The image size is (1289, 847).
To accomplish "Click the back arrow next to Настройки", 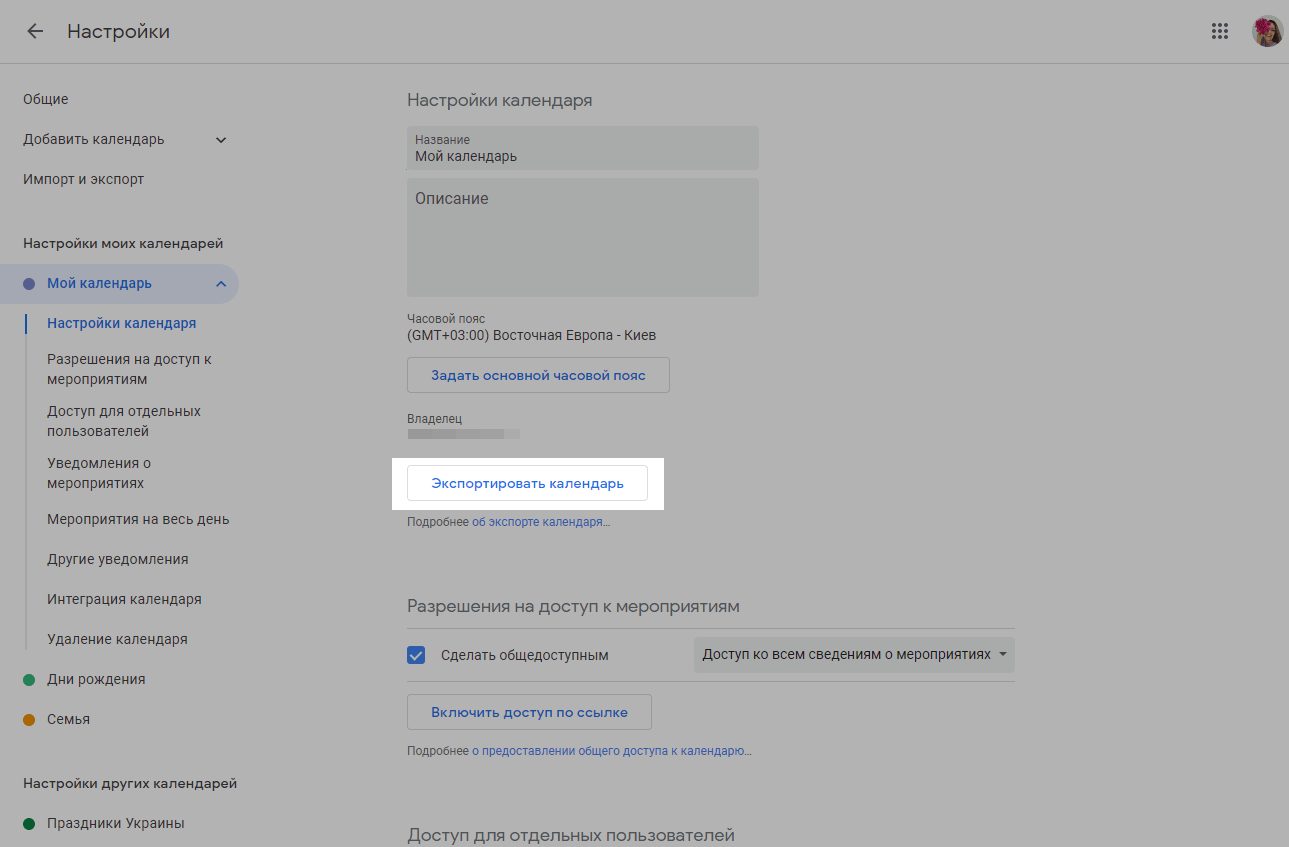I will point(35,31).
